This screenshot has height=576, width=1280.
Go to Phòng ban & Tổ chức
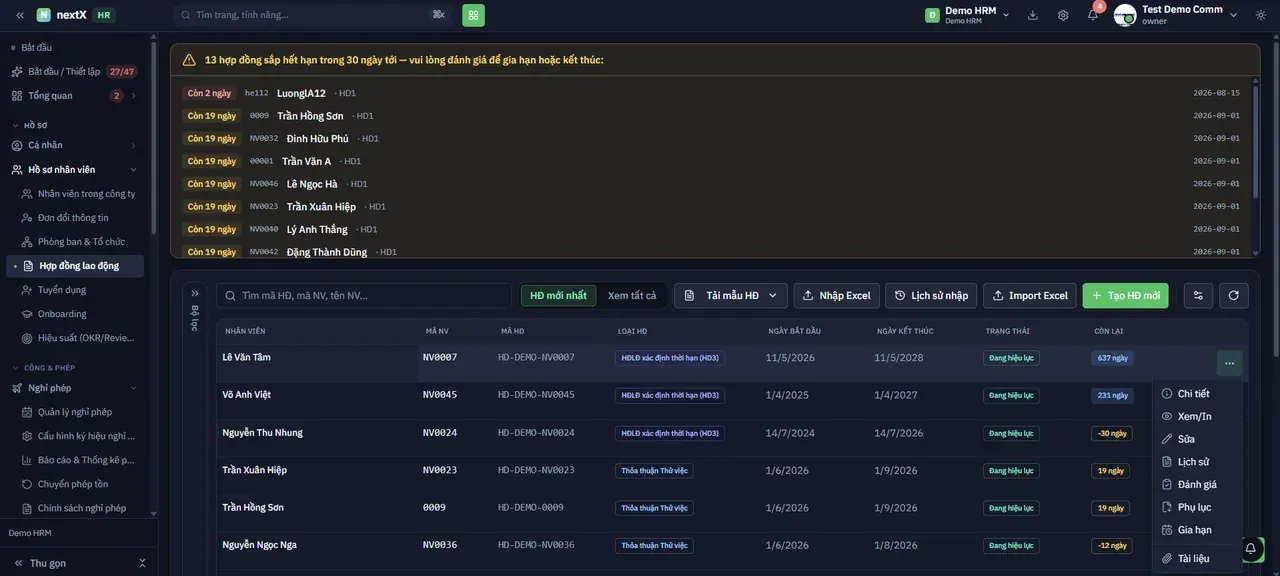(x=81, y=242)
